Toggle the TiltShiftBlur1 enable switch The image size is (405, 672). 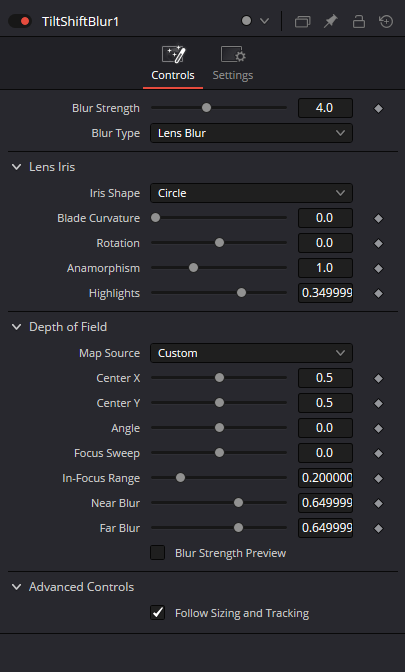[x=20, y=21]
